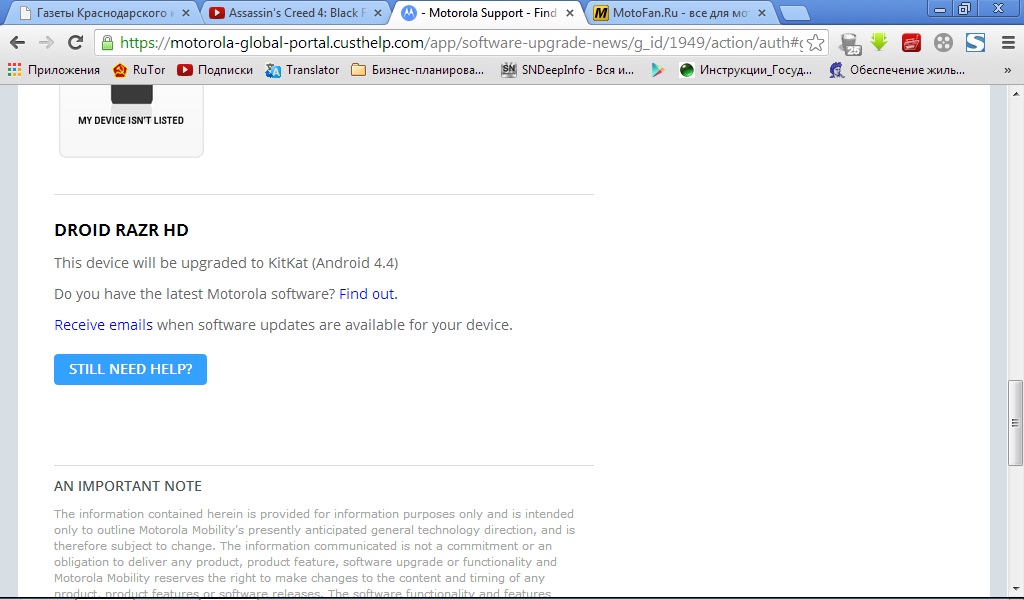Click the green download arrow extension

[x=879, y=42]
